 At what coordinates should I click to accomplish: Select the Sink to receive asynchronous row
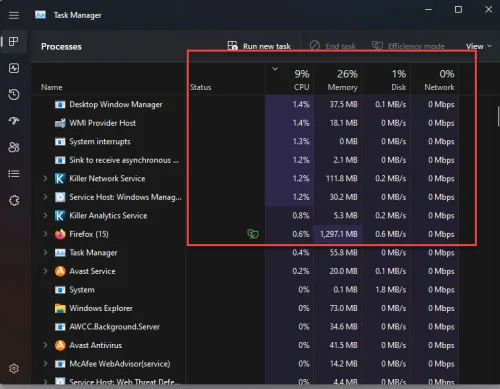pyautogui.click(x=245, y=160)
